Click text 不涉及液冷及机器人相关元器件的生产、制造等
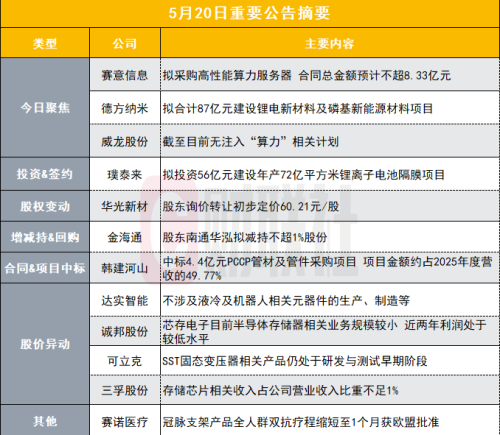The width and height of the screenshot is (500, 435). point(286,301)
